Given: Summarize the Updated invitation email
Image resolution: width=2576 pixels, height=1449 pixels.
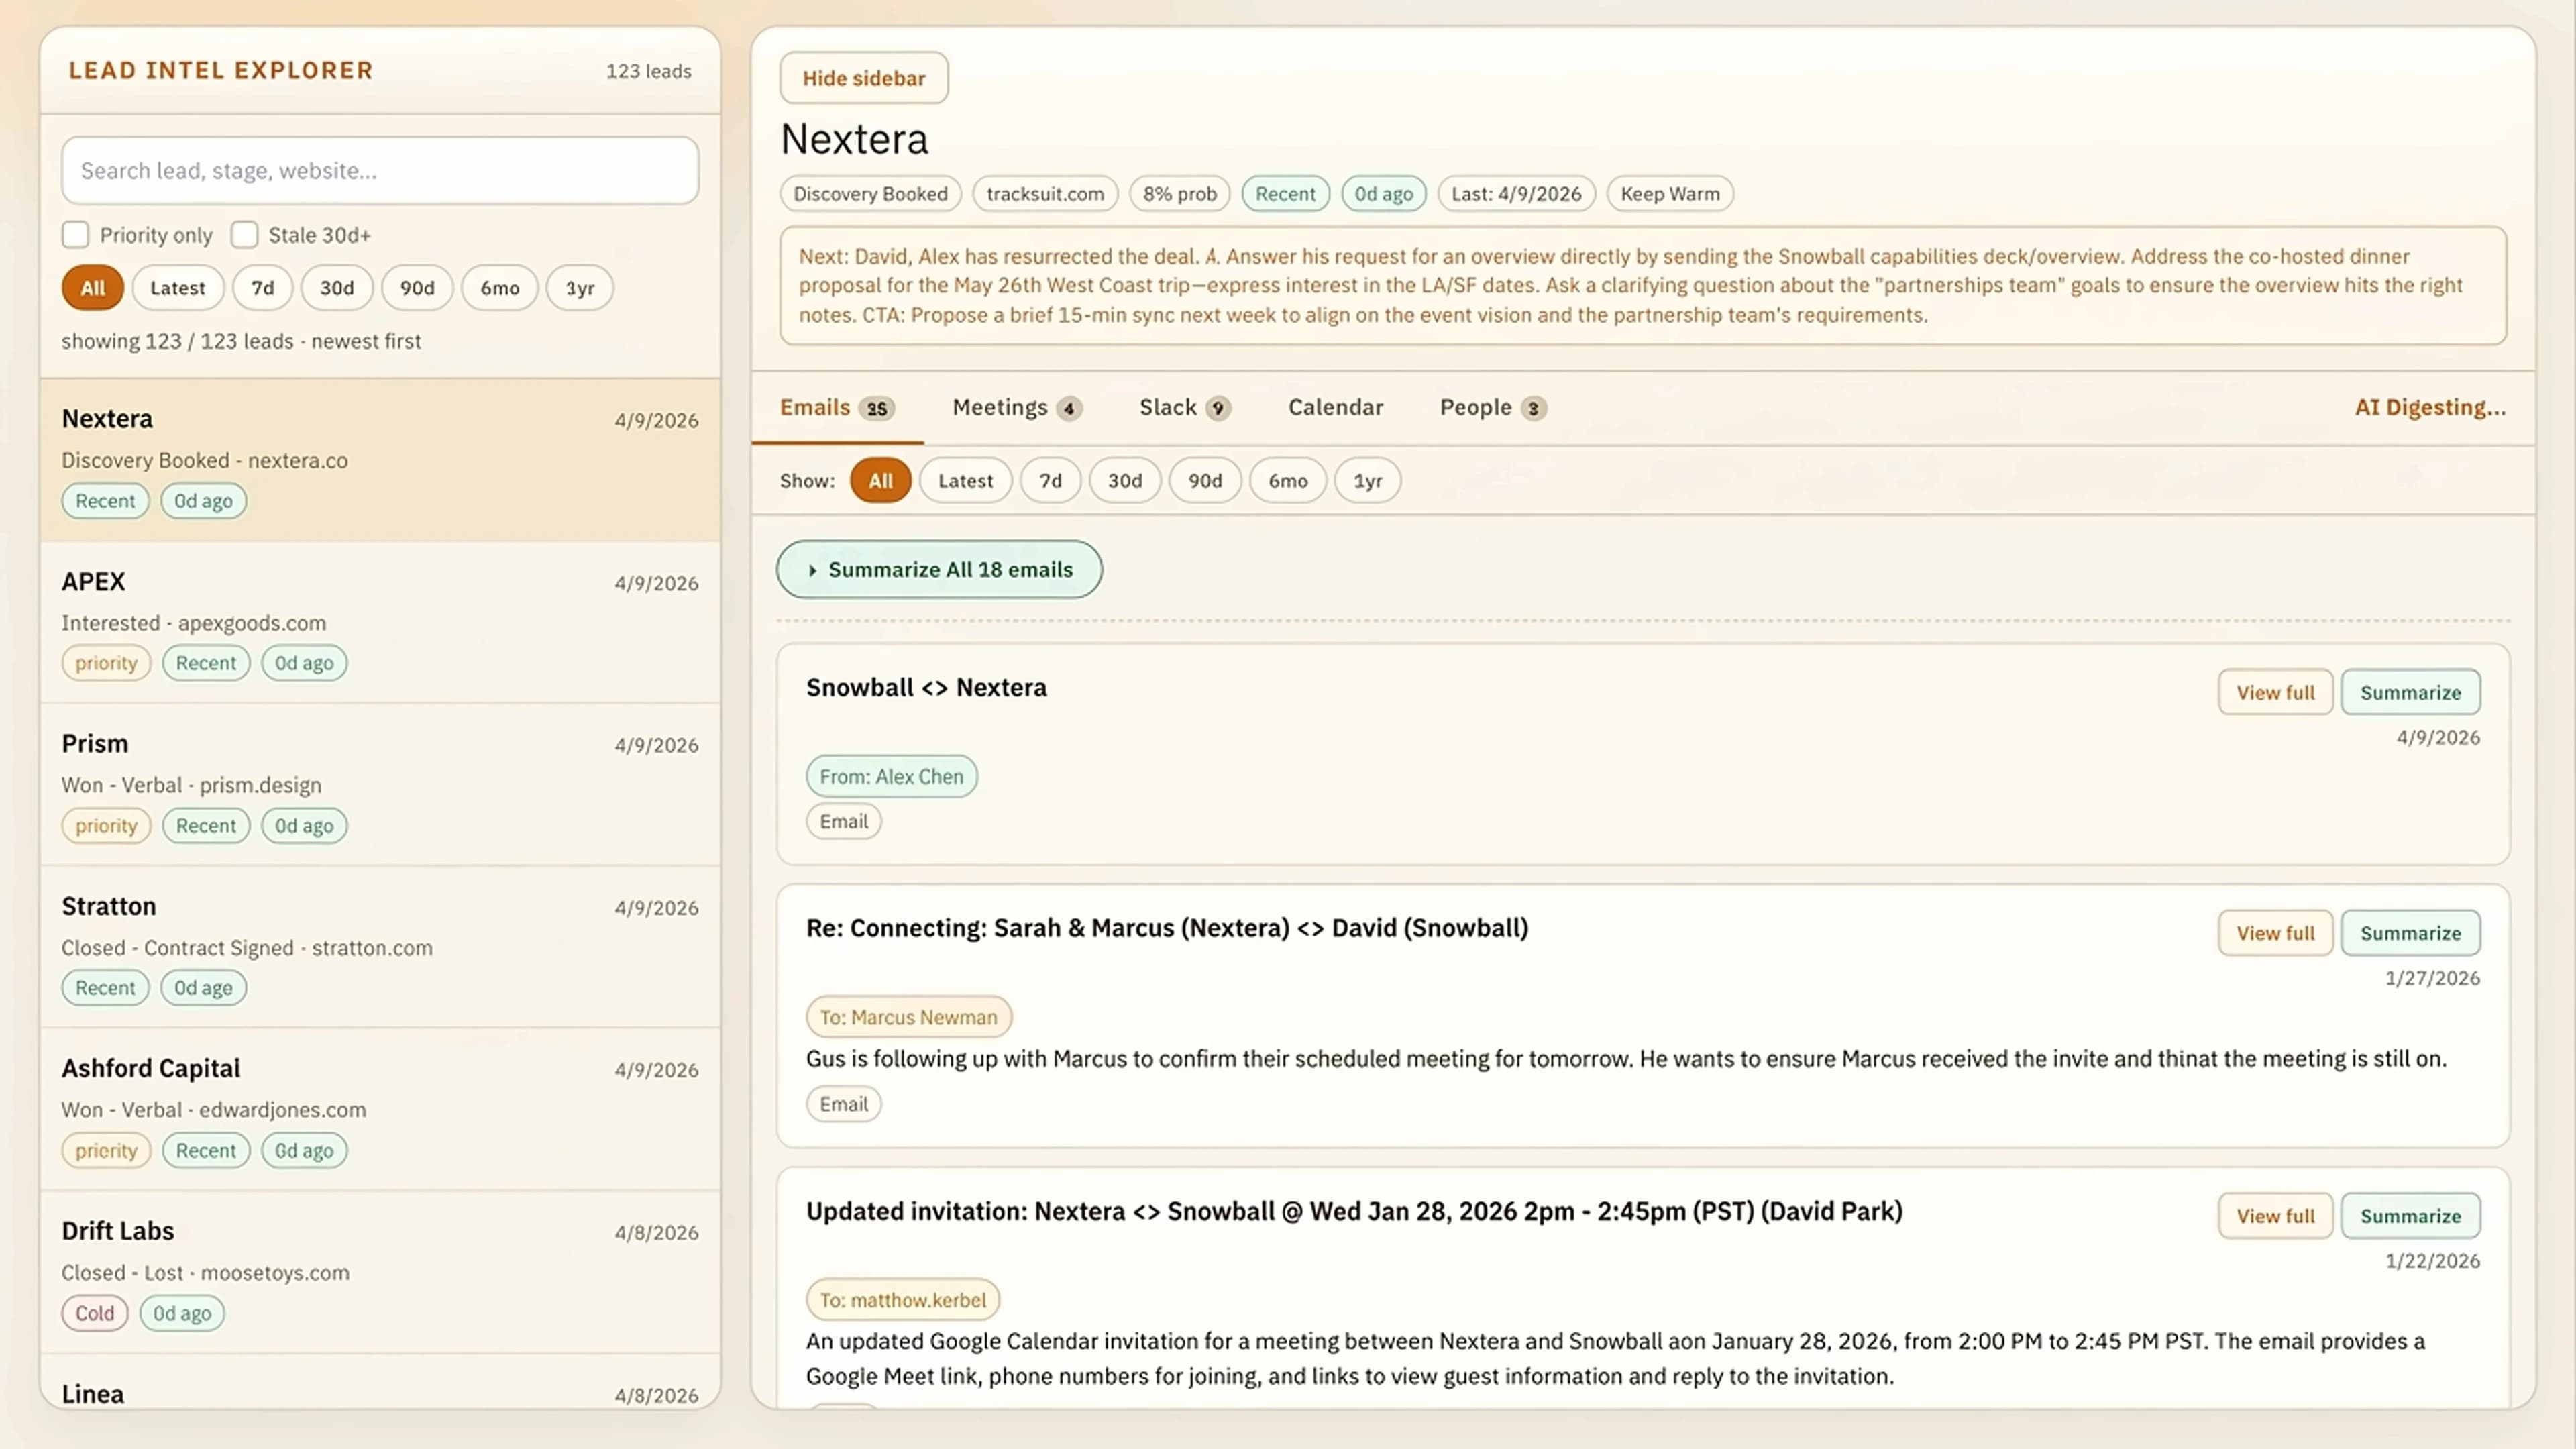Looking at the screenshot, I should [x=2411, y=1216].
